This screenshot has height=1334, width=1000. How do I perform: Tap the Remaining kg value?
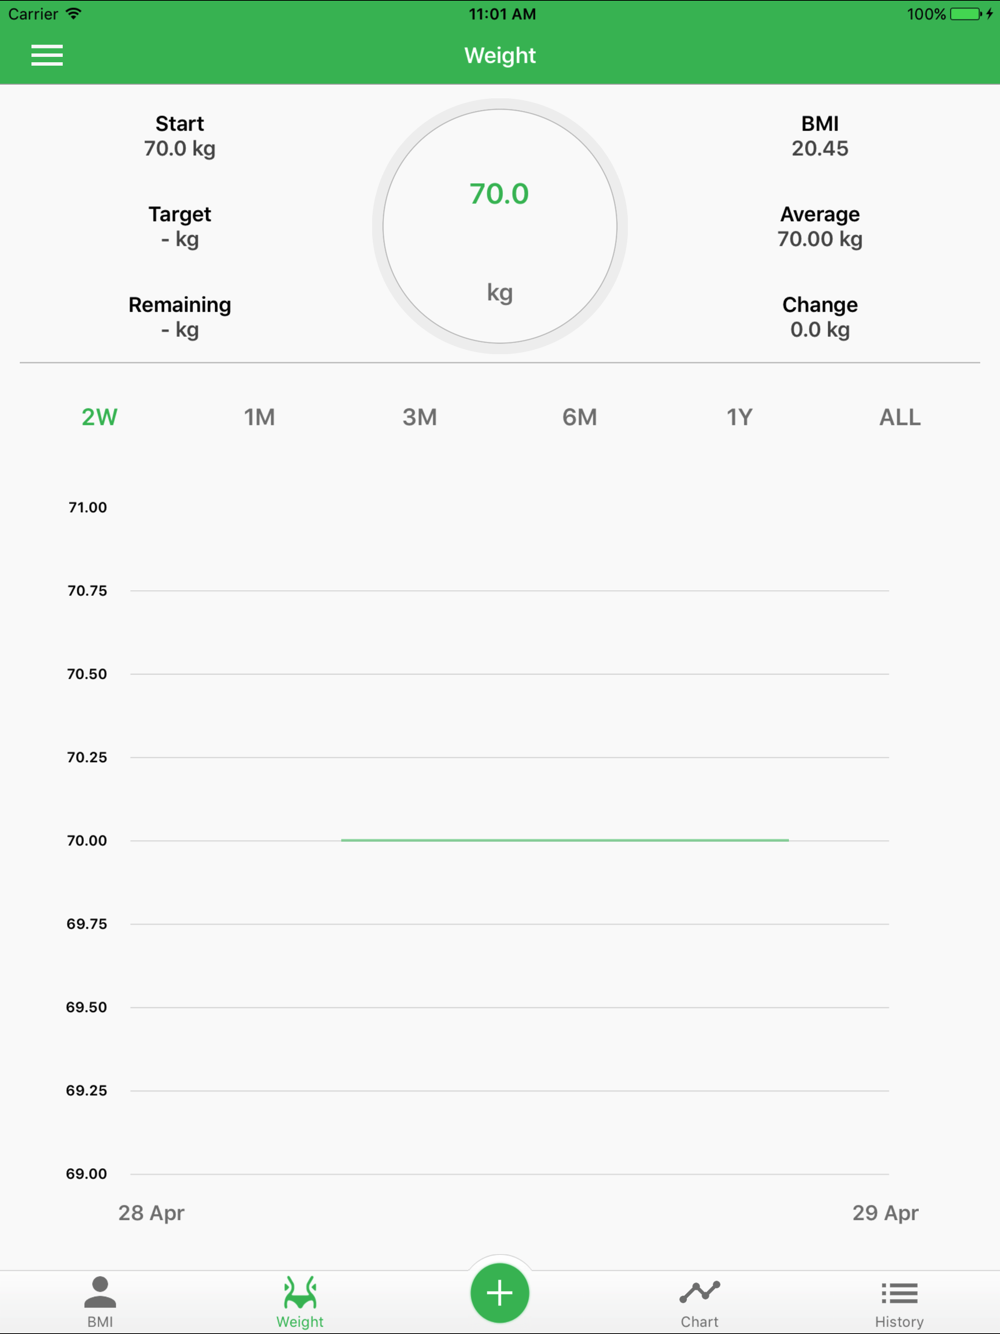pos(180,330)
